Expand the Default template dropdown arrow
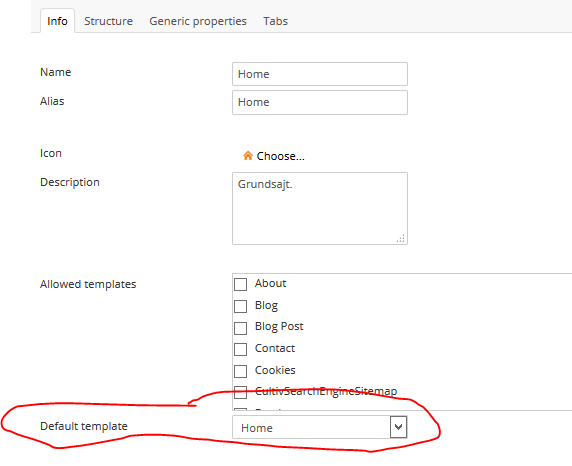The width and height of the screenshot is (572, 466). pyautogui.click(x=398, y=427)
